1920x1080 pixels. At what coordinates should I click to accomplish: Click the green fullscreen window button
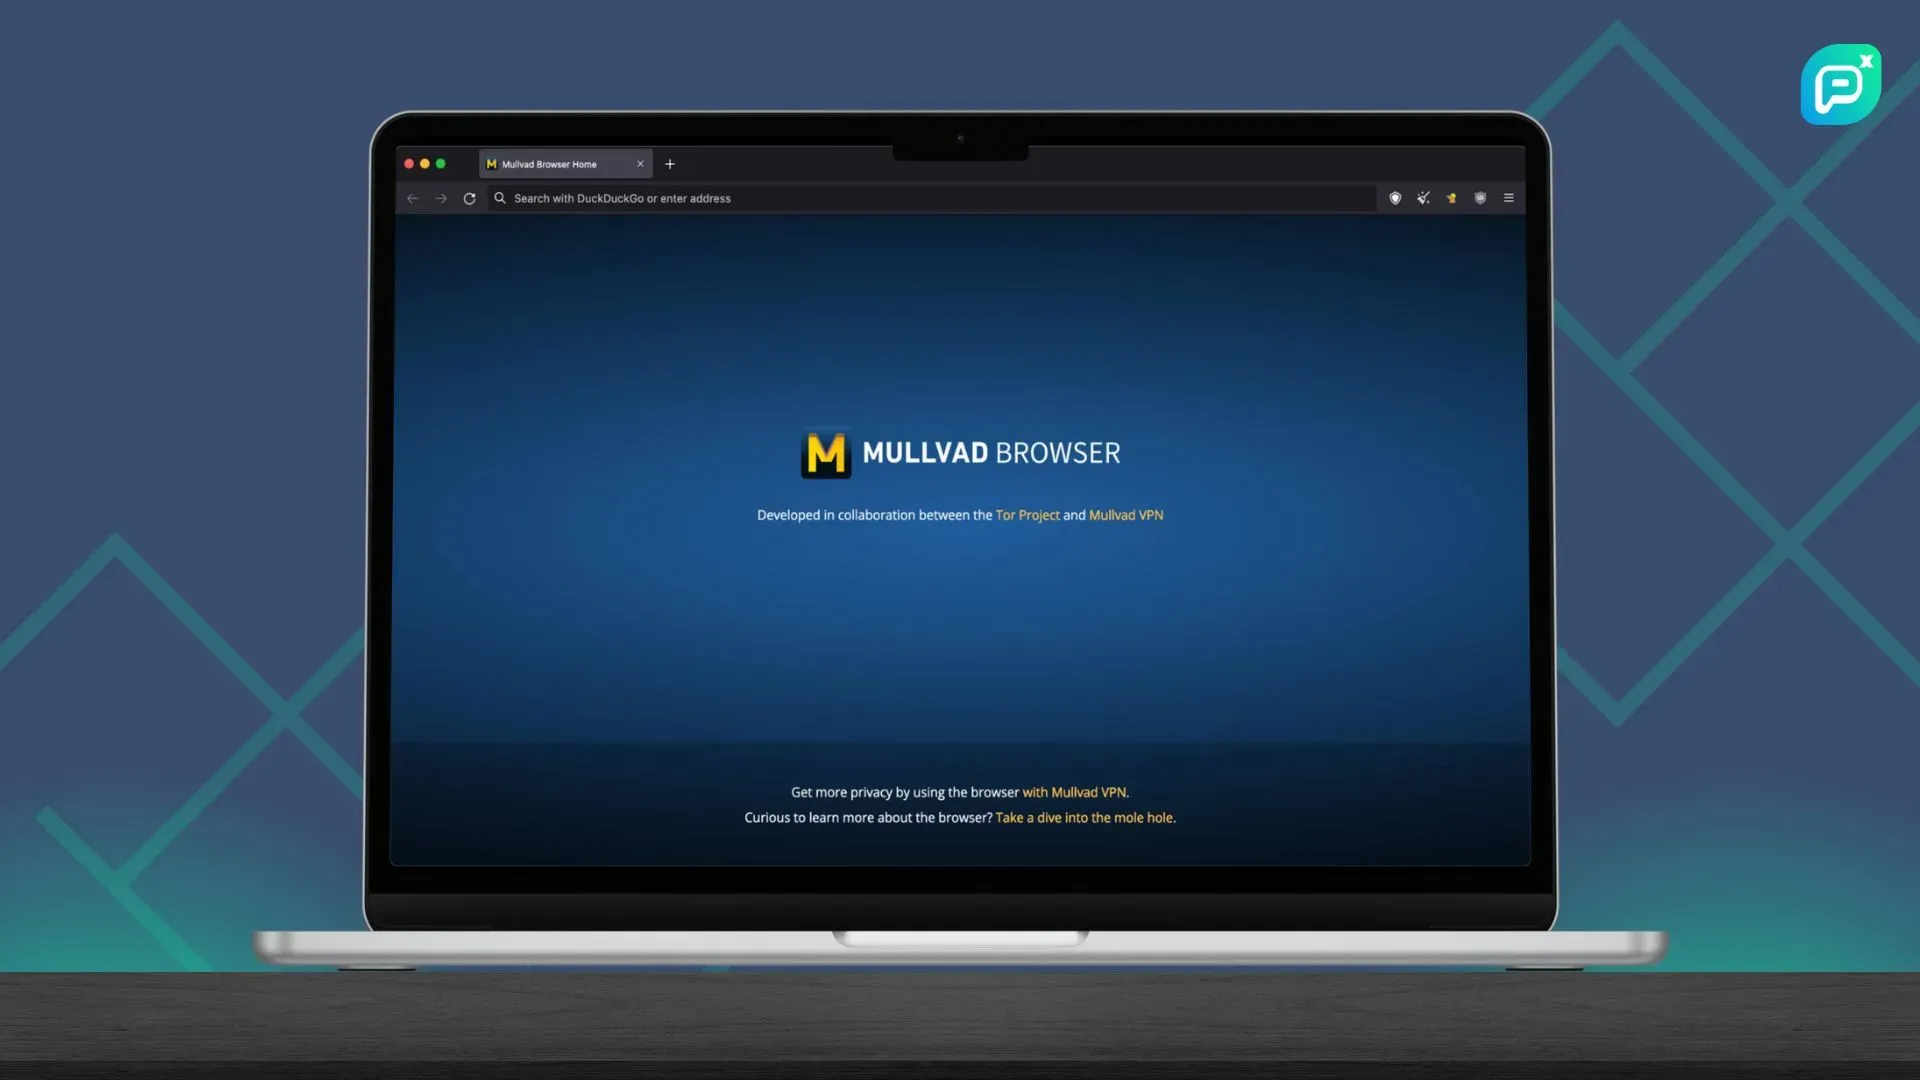(x=441, y=164)
